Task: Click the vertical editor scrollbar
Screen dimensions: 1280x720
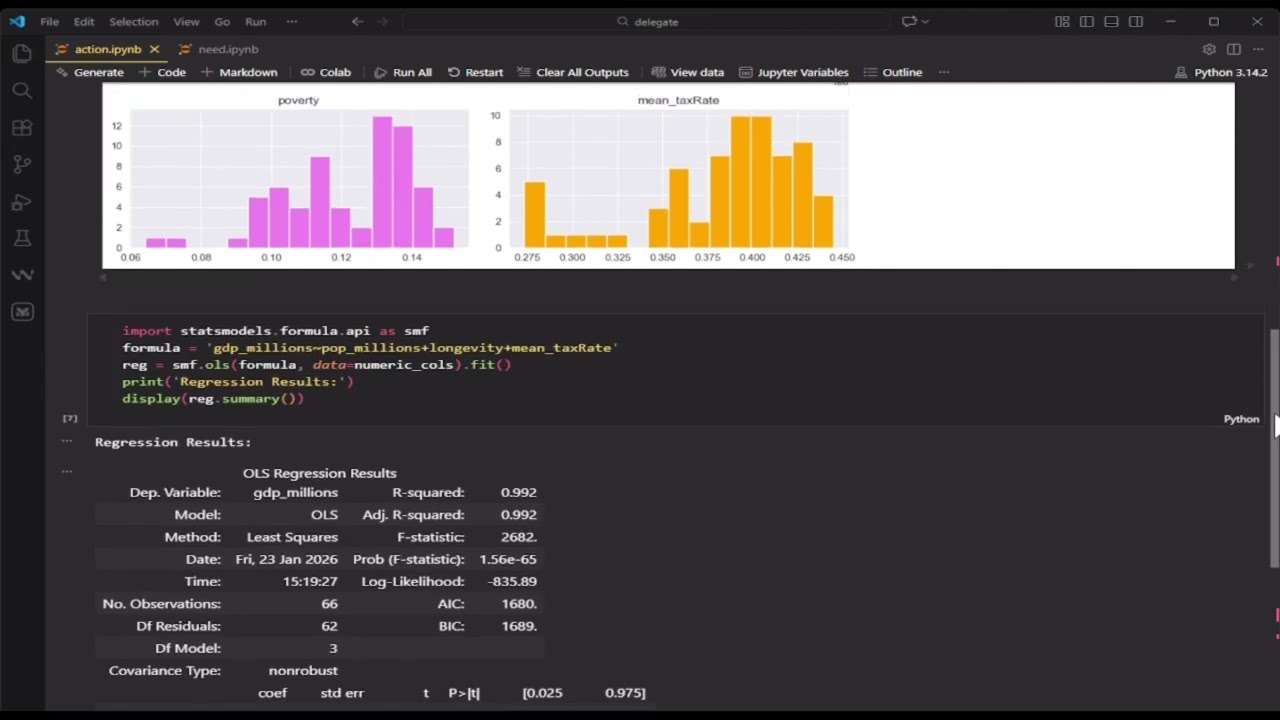Action: [x=1274, y=448]
